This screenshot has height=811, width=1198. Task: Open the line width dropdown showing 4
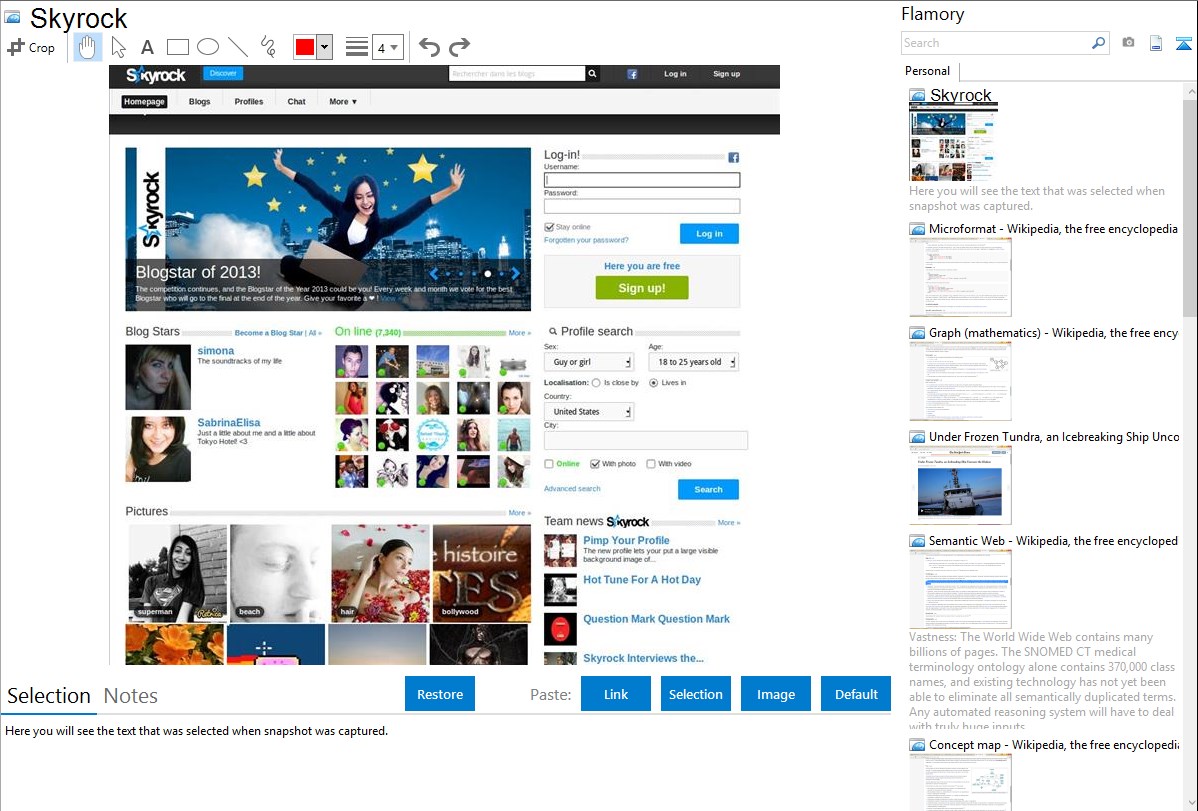click(x=388, y=47)
